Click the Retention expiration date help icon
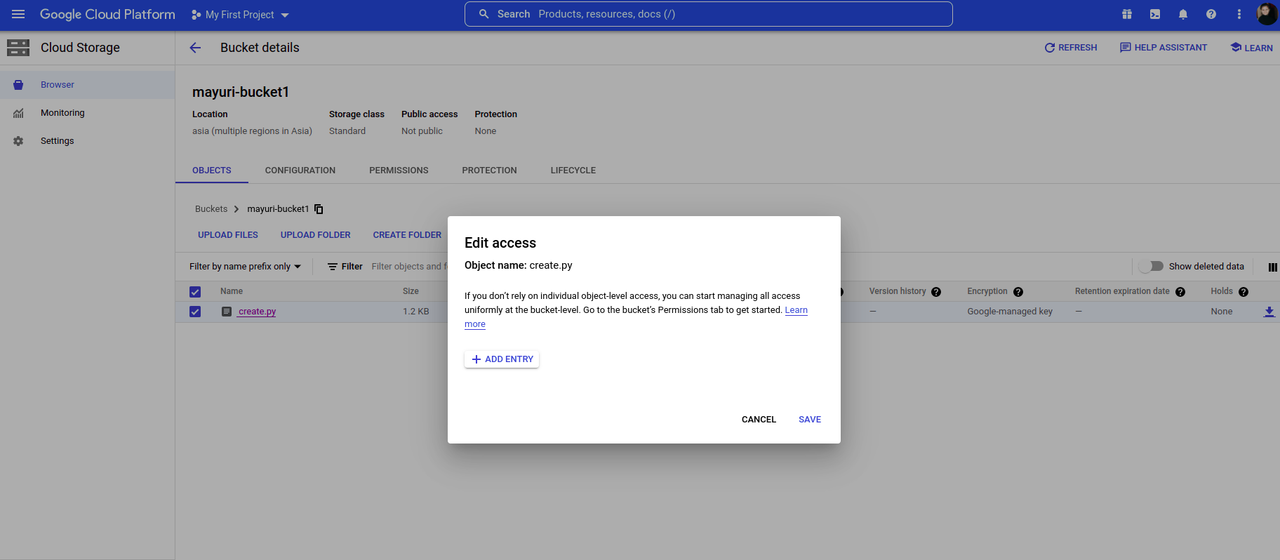The width and height of the screenshot is (1280, 560). point(1180,292)
